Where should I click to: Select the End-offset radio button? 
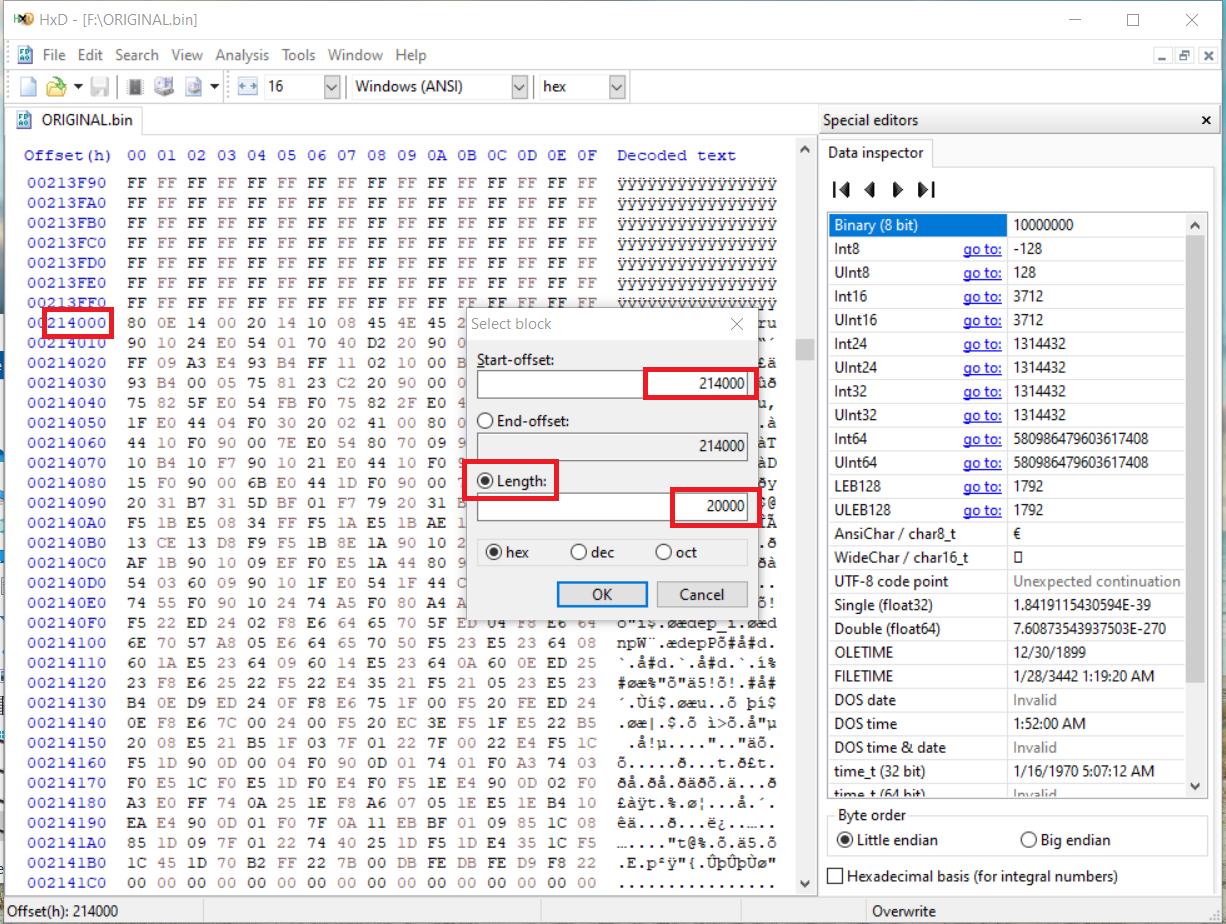point(485,421)
